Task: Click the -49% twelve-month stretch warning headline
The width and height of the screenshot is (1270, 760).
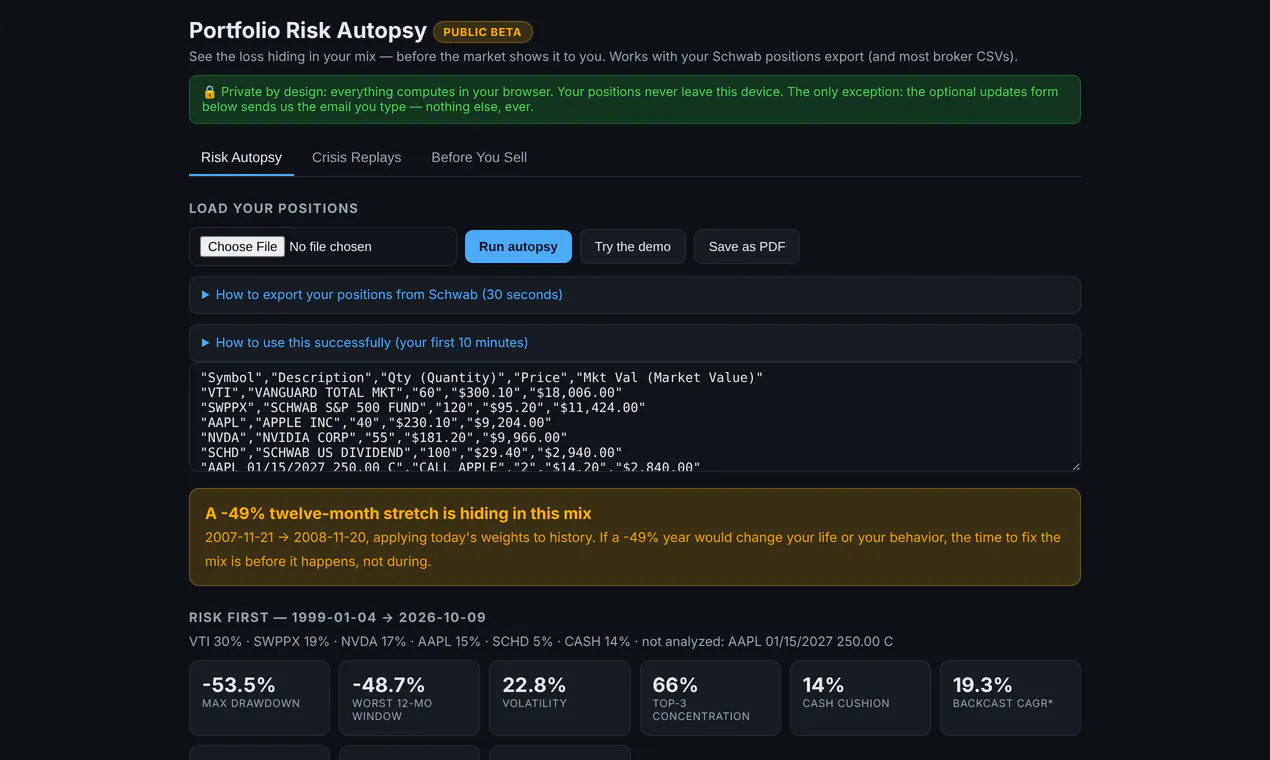Action: (x=398, y=513)
